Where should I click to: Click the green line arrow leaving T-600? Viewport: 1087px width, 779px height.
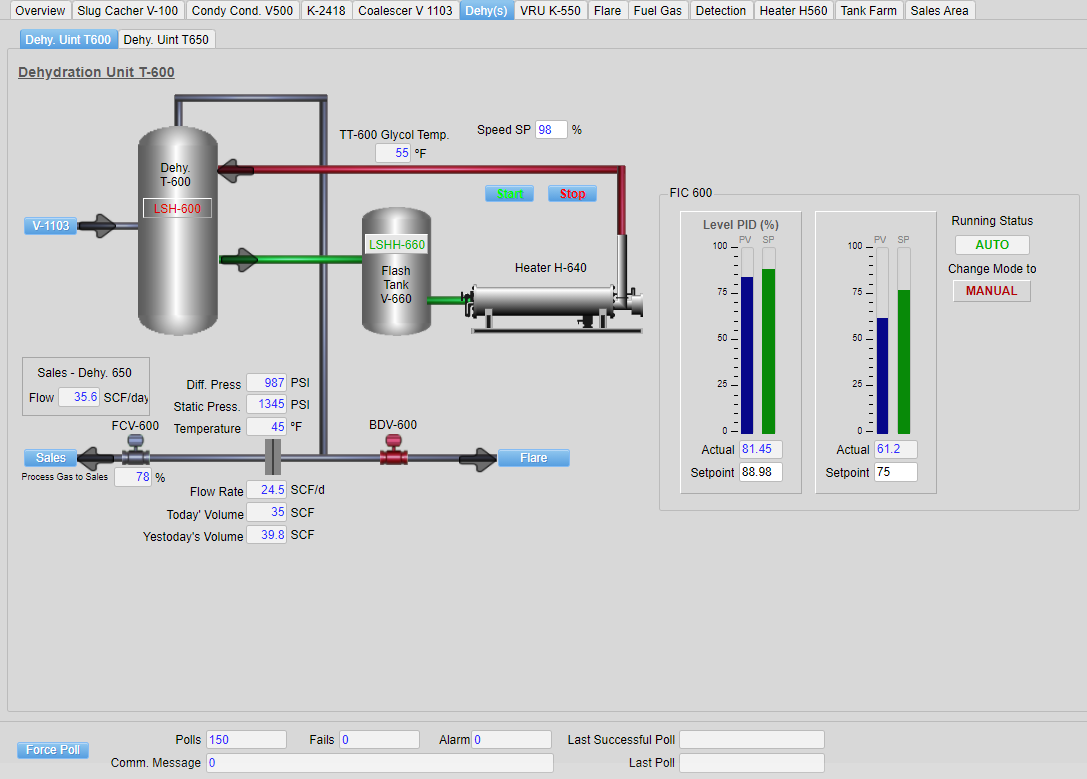point(239,260)
